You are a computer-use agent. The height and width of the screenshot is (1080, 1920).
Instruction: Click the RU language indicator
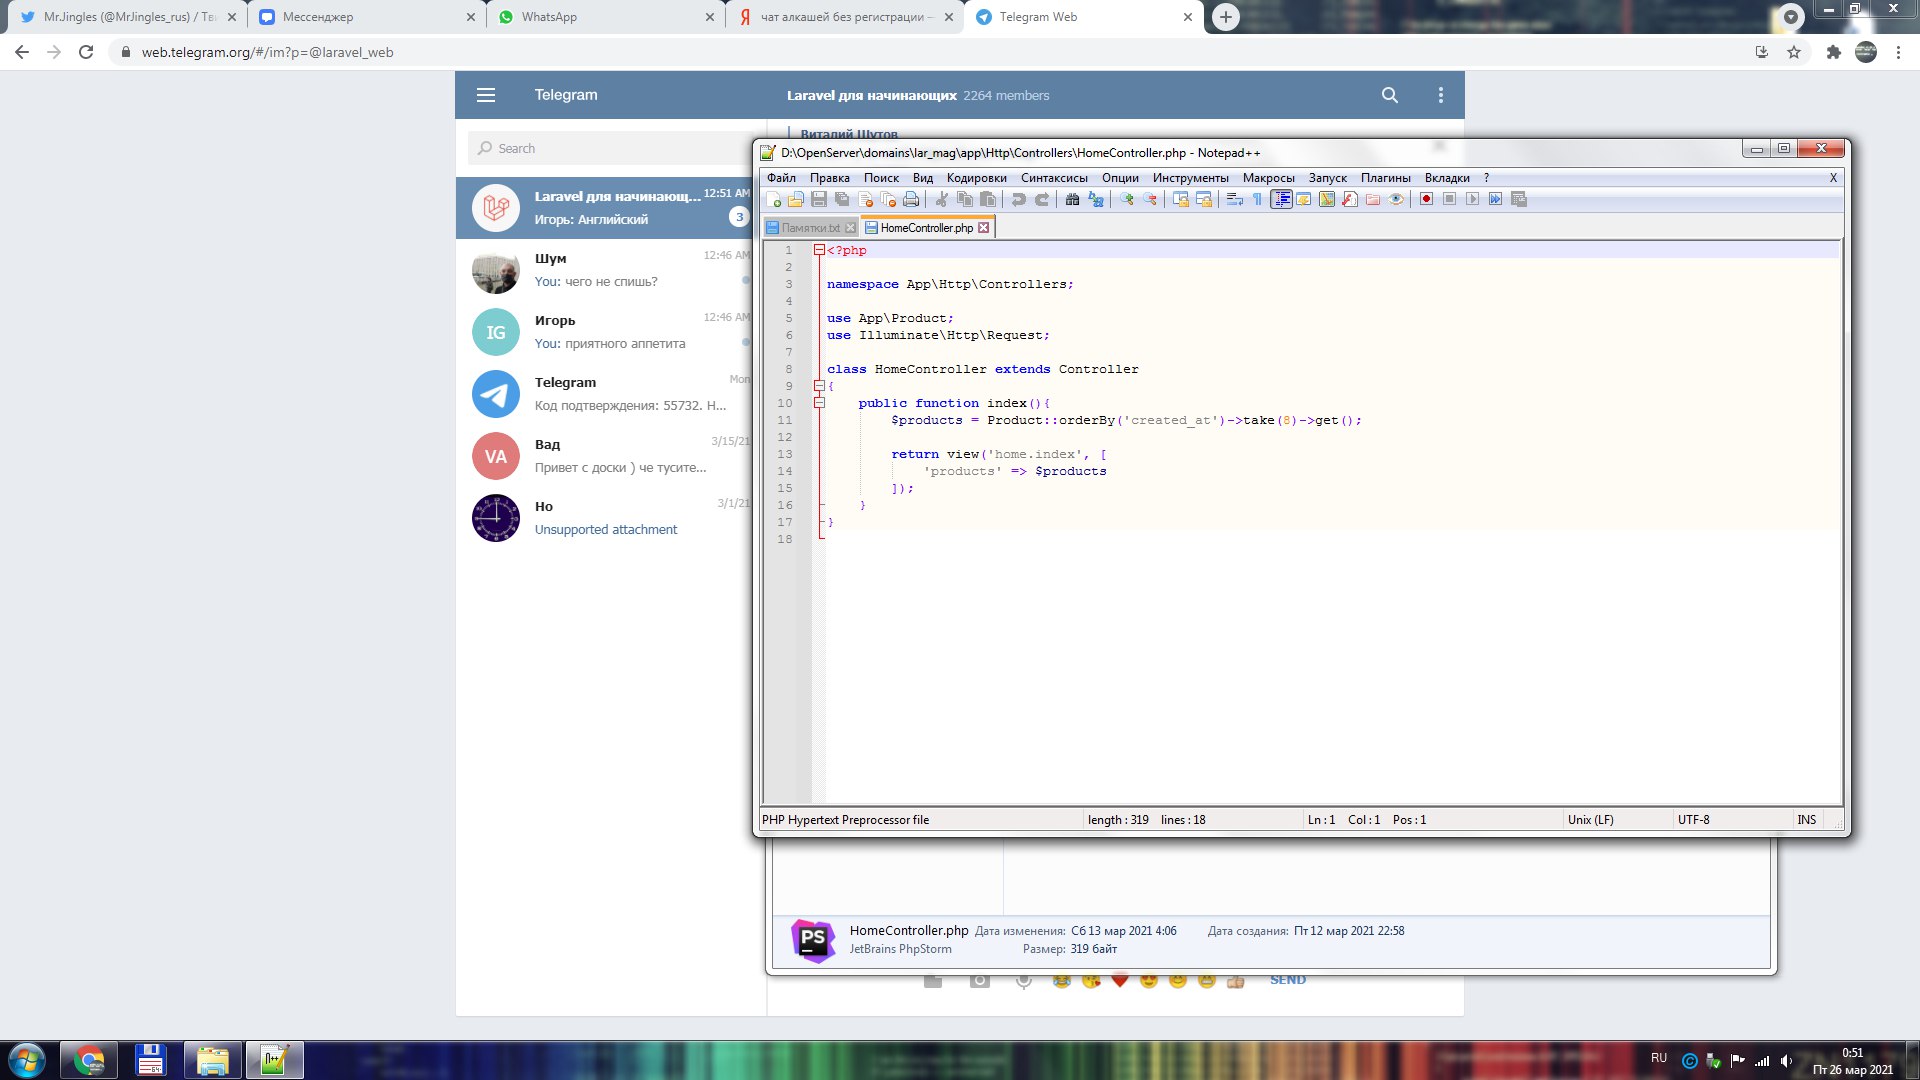[x=1659, y=1058]
